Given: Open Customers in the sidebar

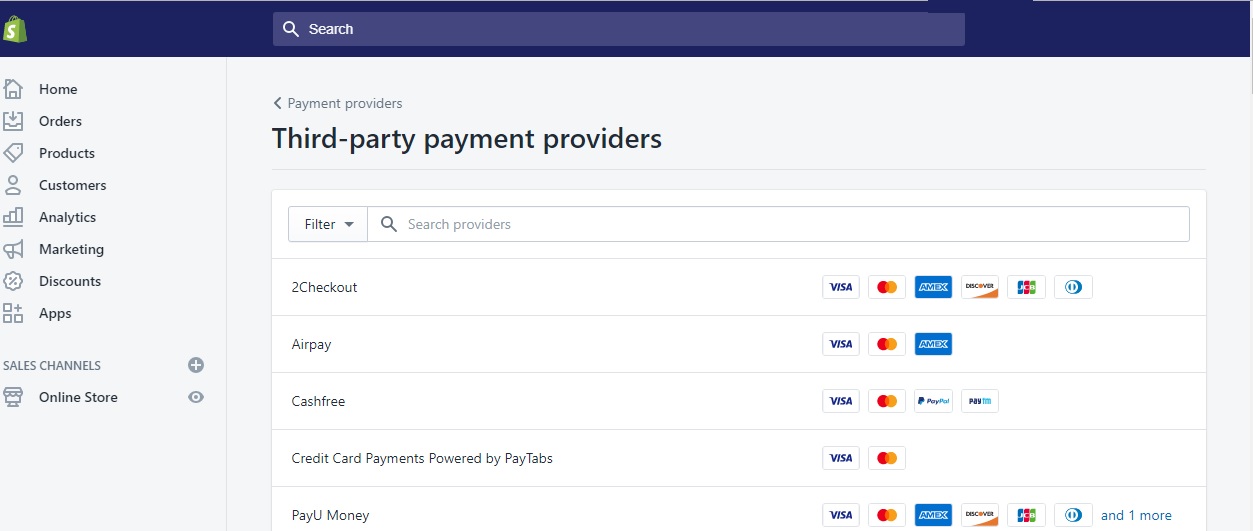Looking at the screenshot, I should coord(72,185).
